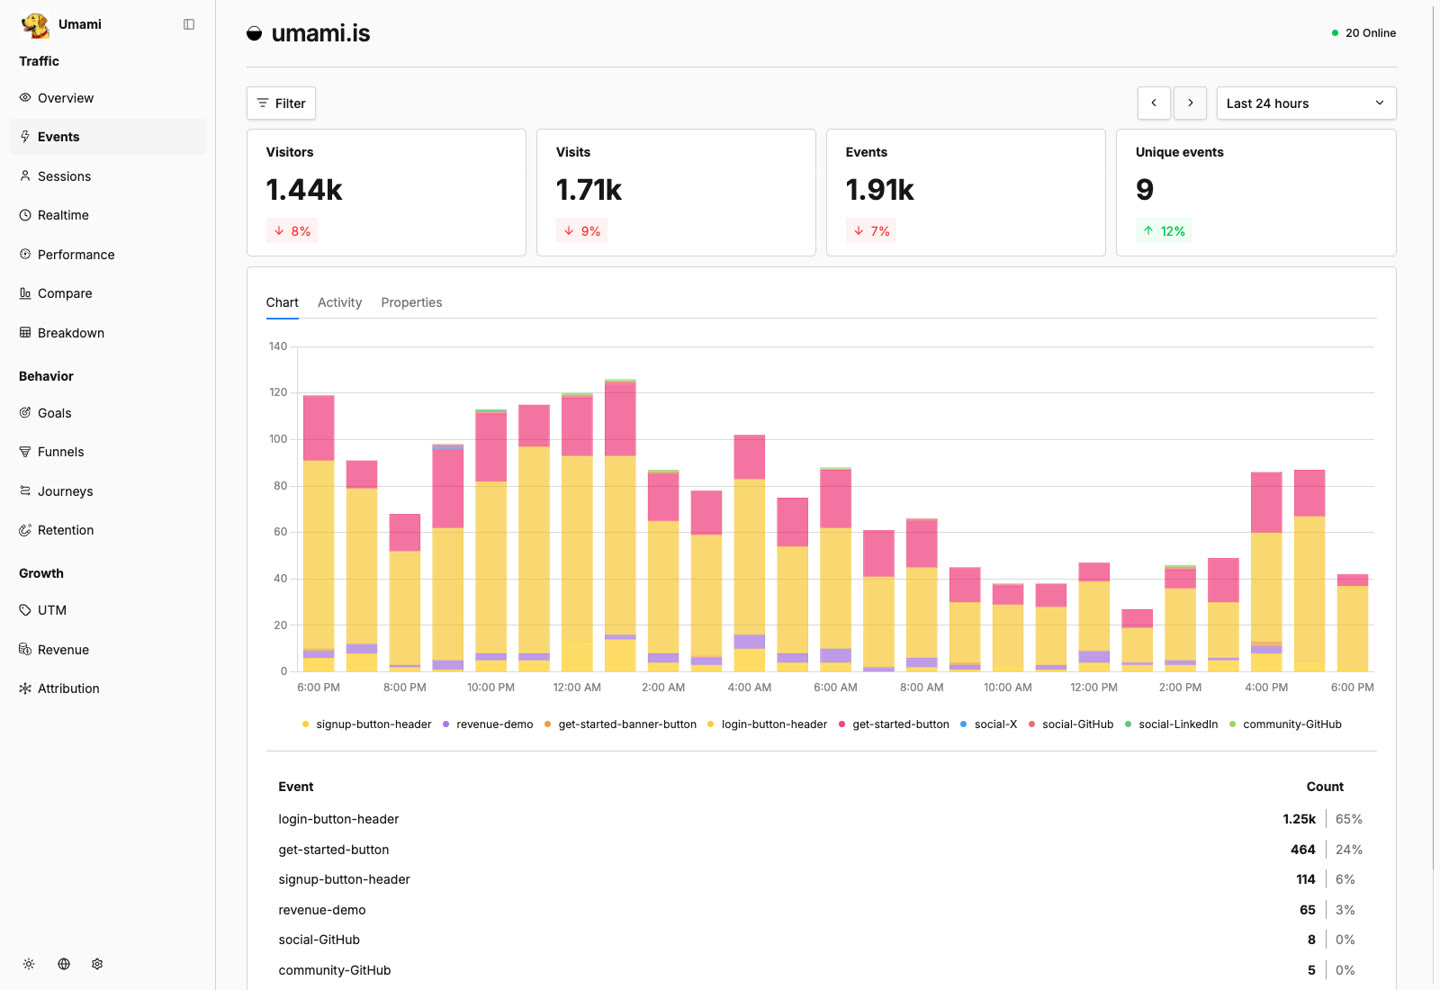1440x990 pixels.
Task: Toggle get-started-banner-button legend item
Action: click(620, 724)
